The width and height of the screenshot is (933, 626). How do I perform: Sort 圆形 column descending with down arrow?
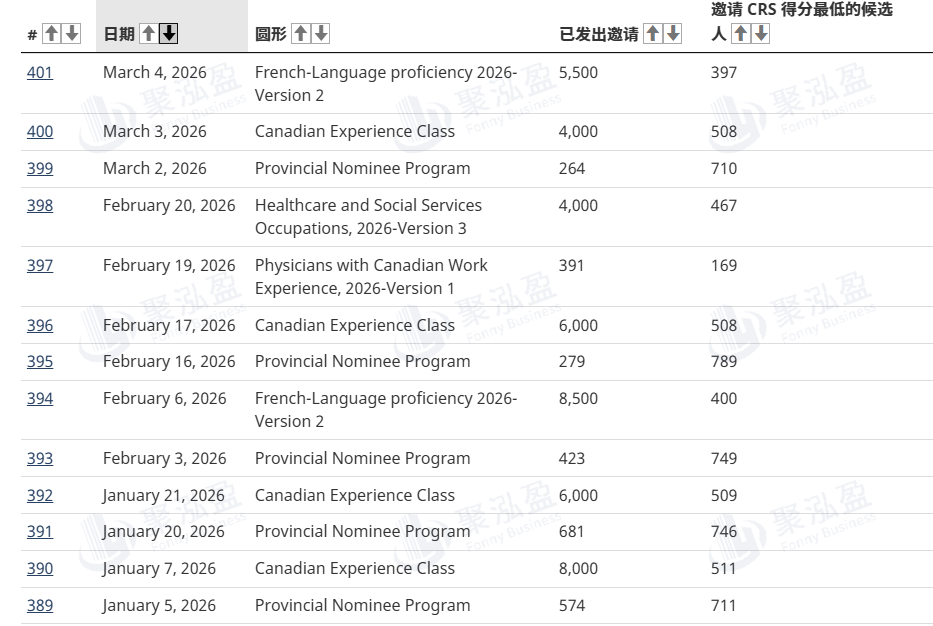(320, 34)
